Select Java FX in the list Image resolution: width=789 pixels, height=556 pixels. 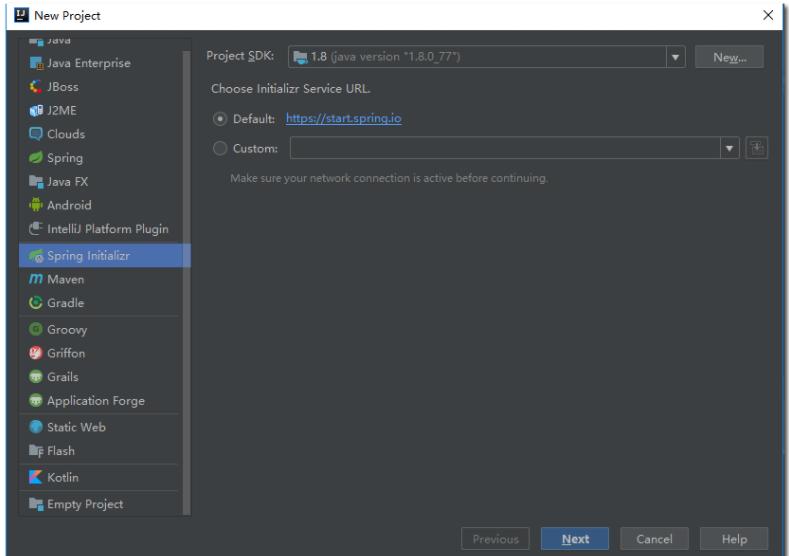(104, 182)
